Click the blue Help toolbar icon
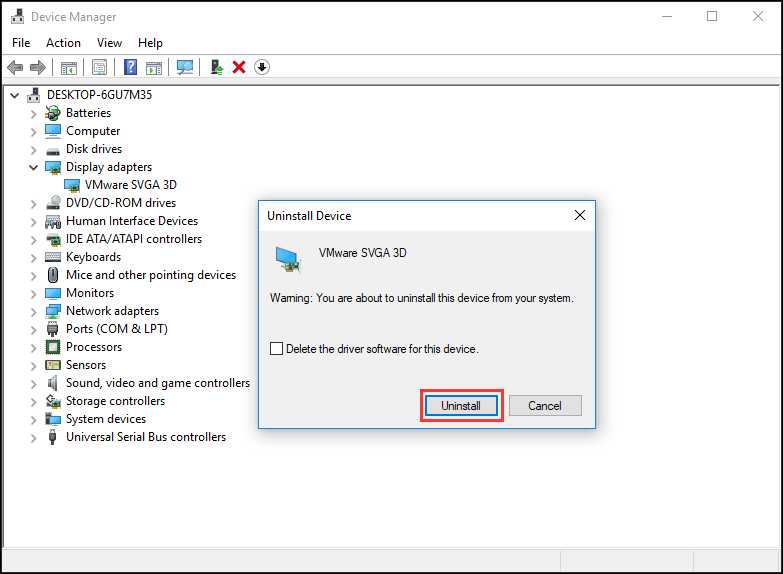The height and width of the screenshot is (574, 783). tap(130, 67)
